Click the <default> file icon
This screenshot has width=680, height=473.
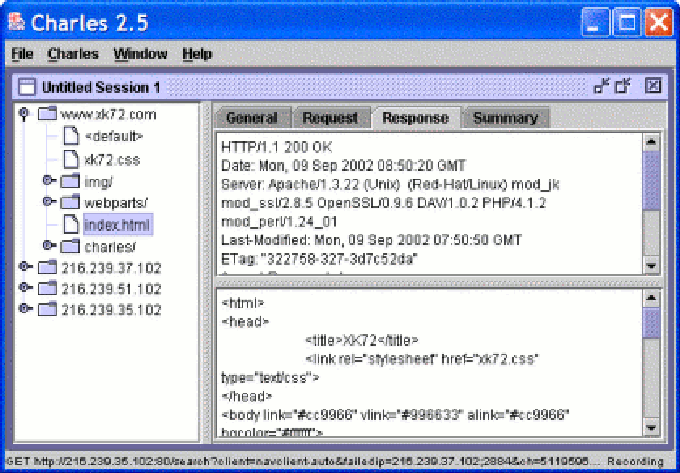71,136
